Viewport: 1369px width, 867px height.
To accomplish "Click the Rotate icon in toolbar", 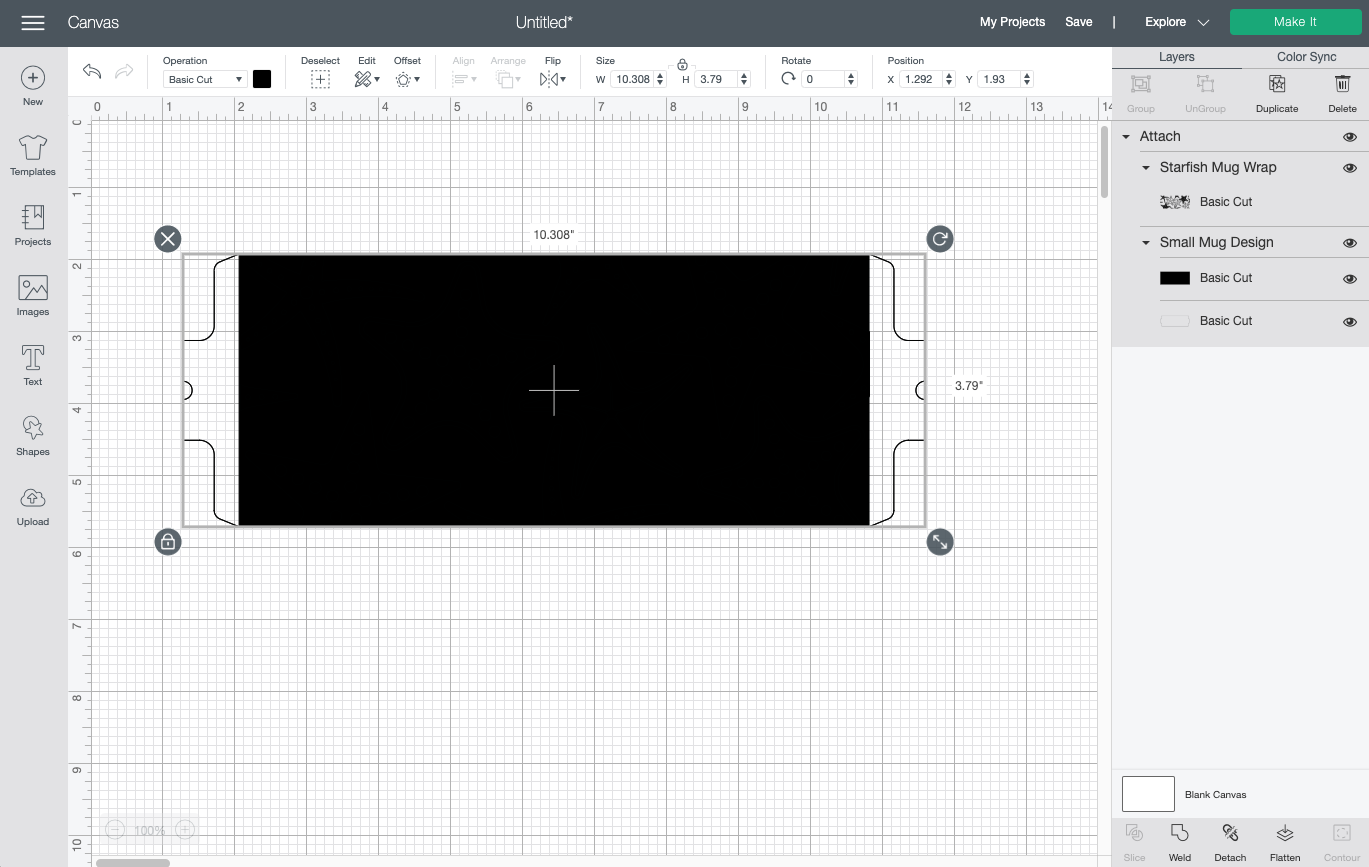I will 788,79.
